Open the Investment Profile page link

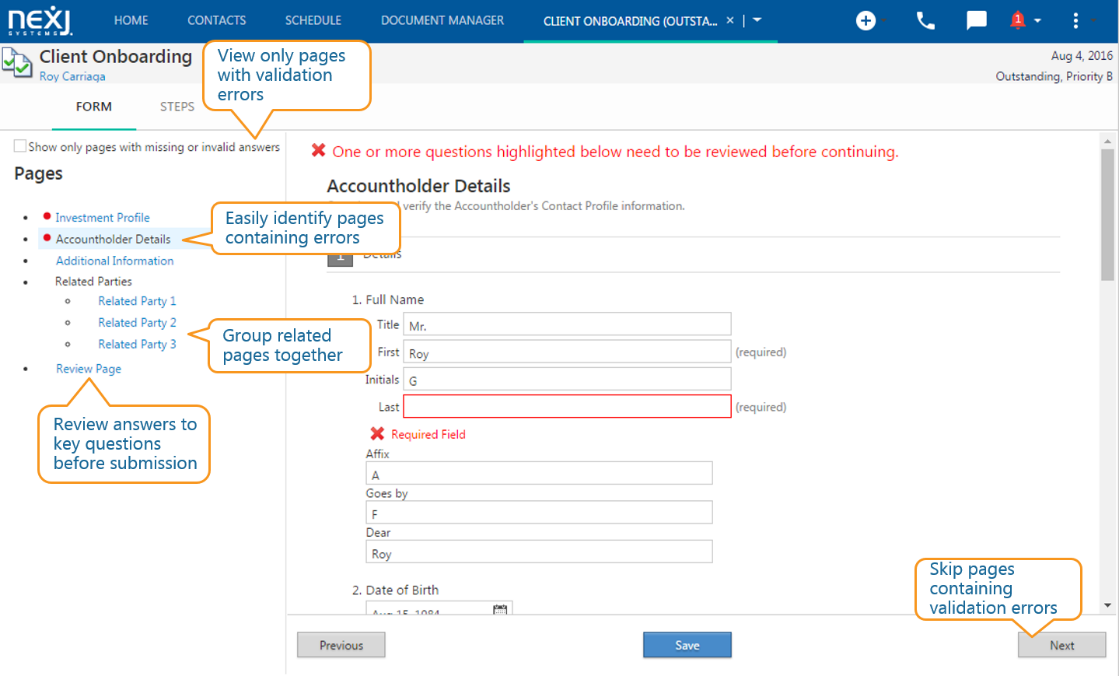(103, 217)
